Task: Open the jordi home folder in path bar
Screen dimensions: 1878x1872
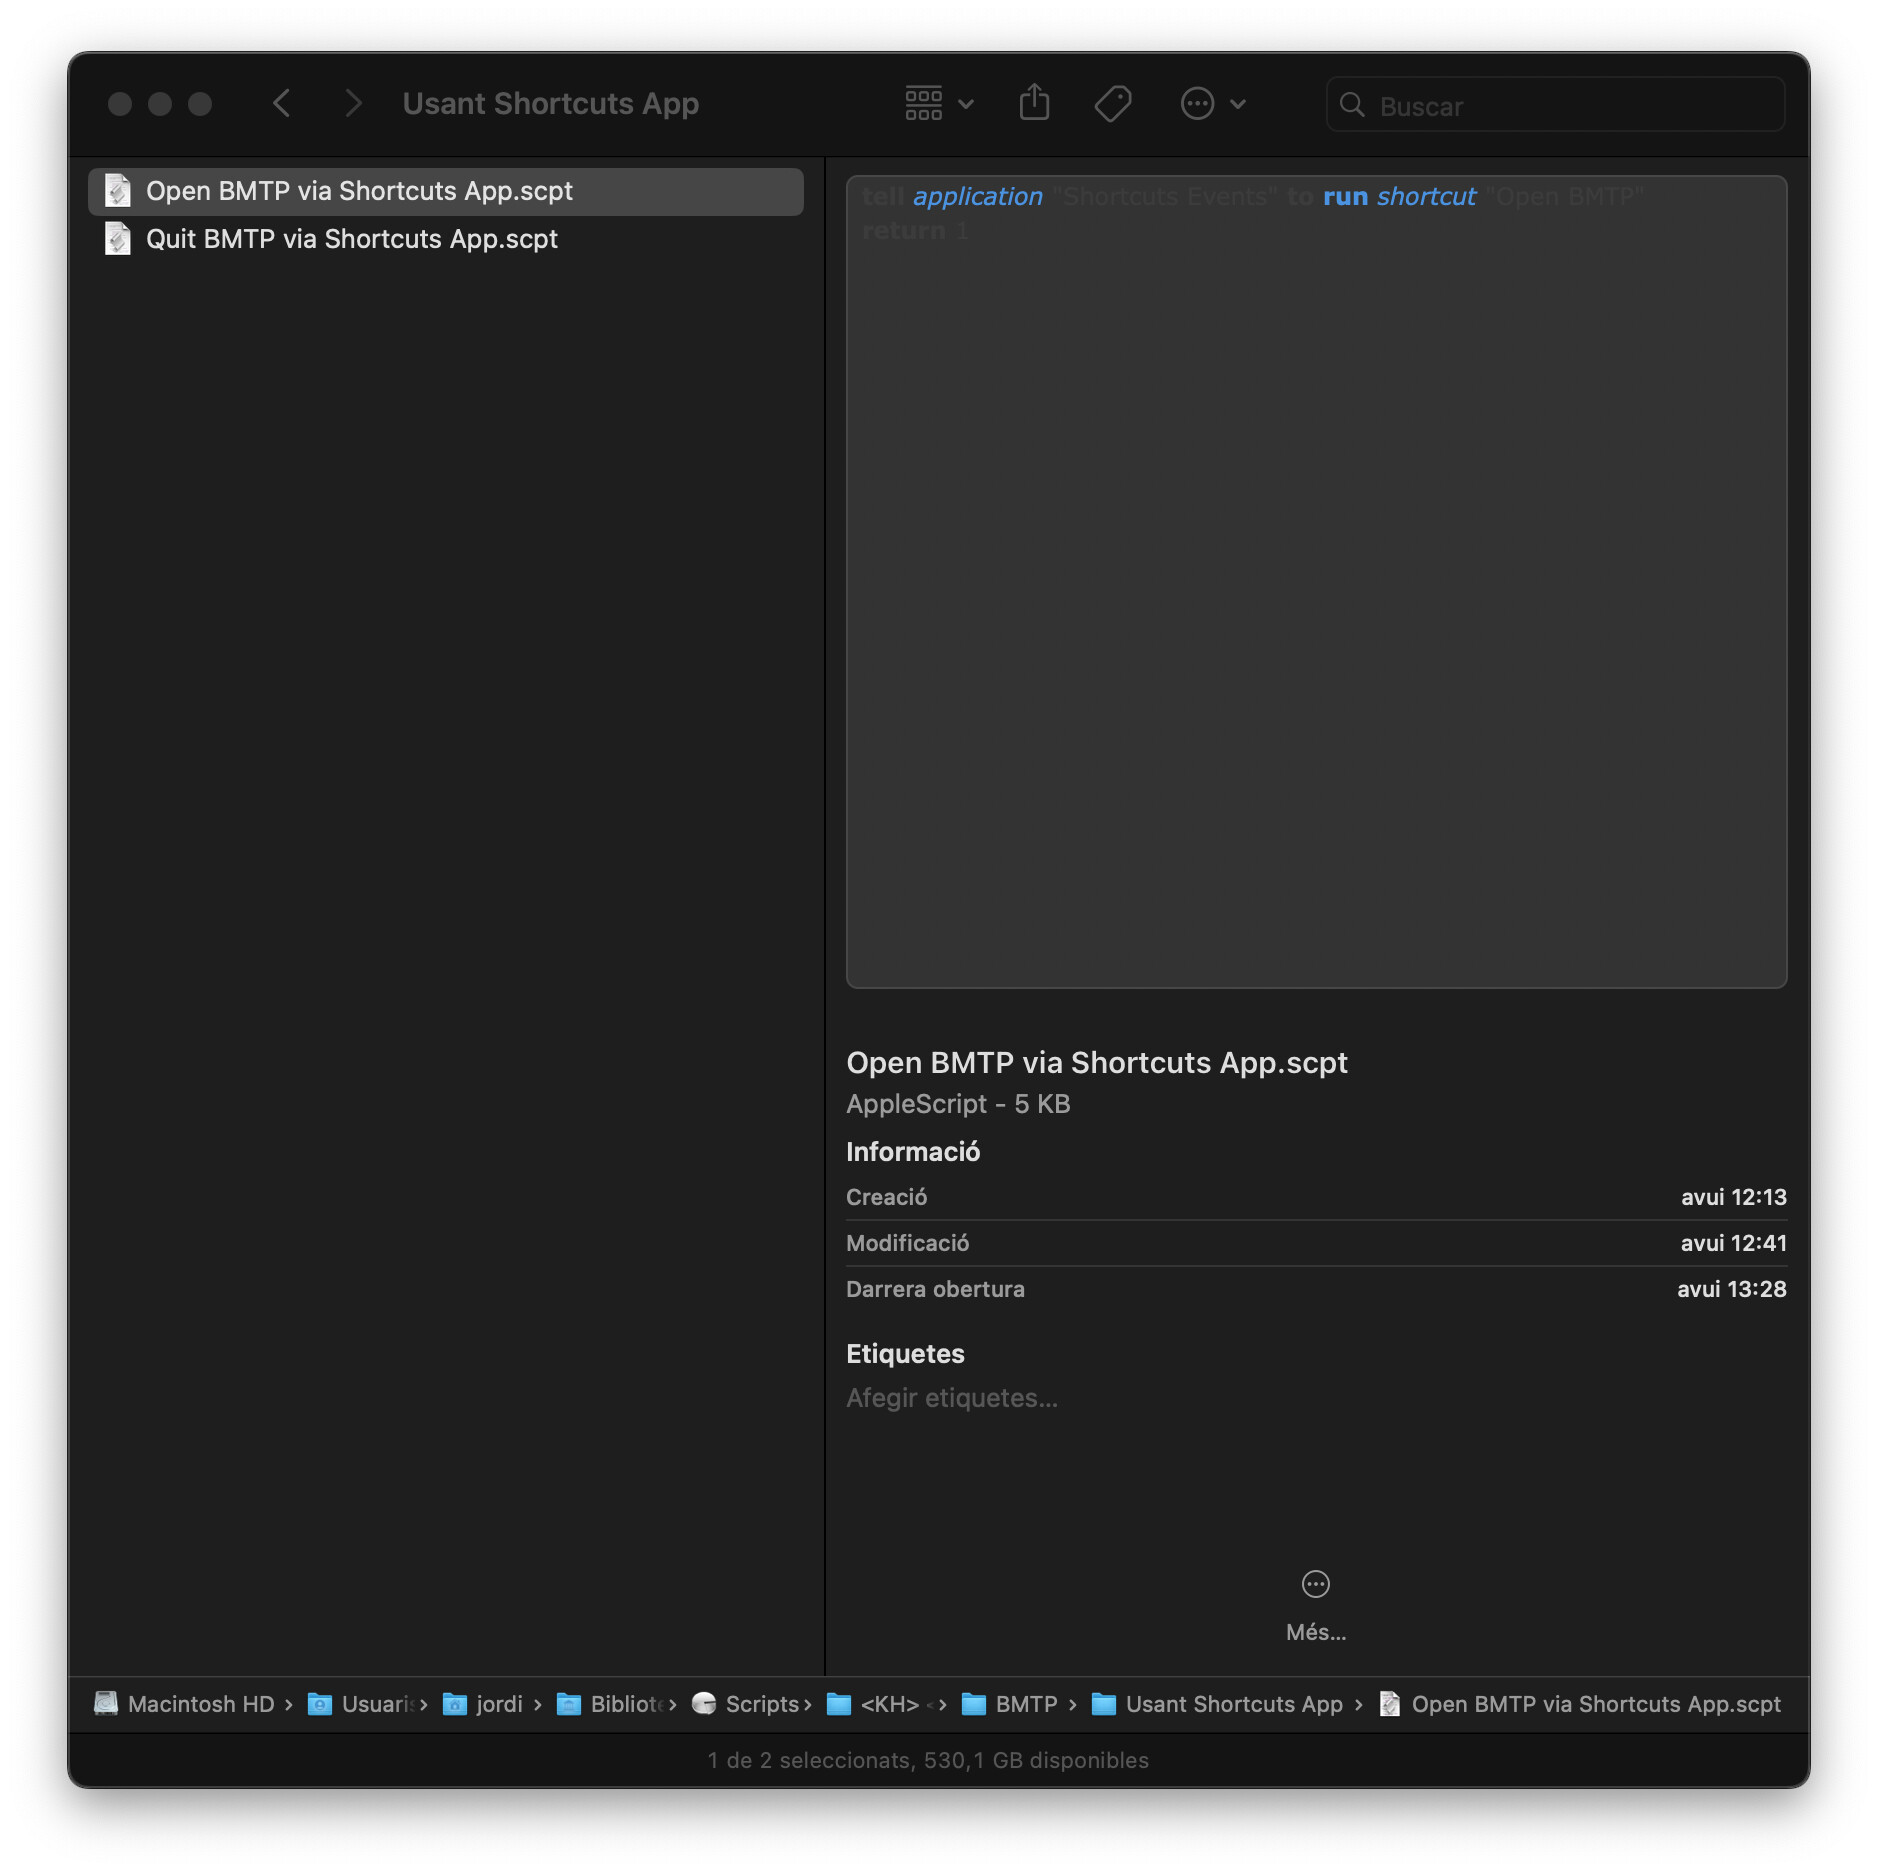Action: 483,1704
